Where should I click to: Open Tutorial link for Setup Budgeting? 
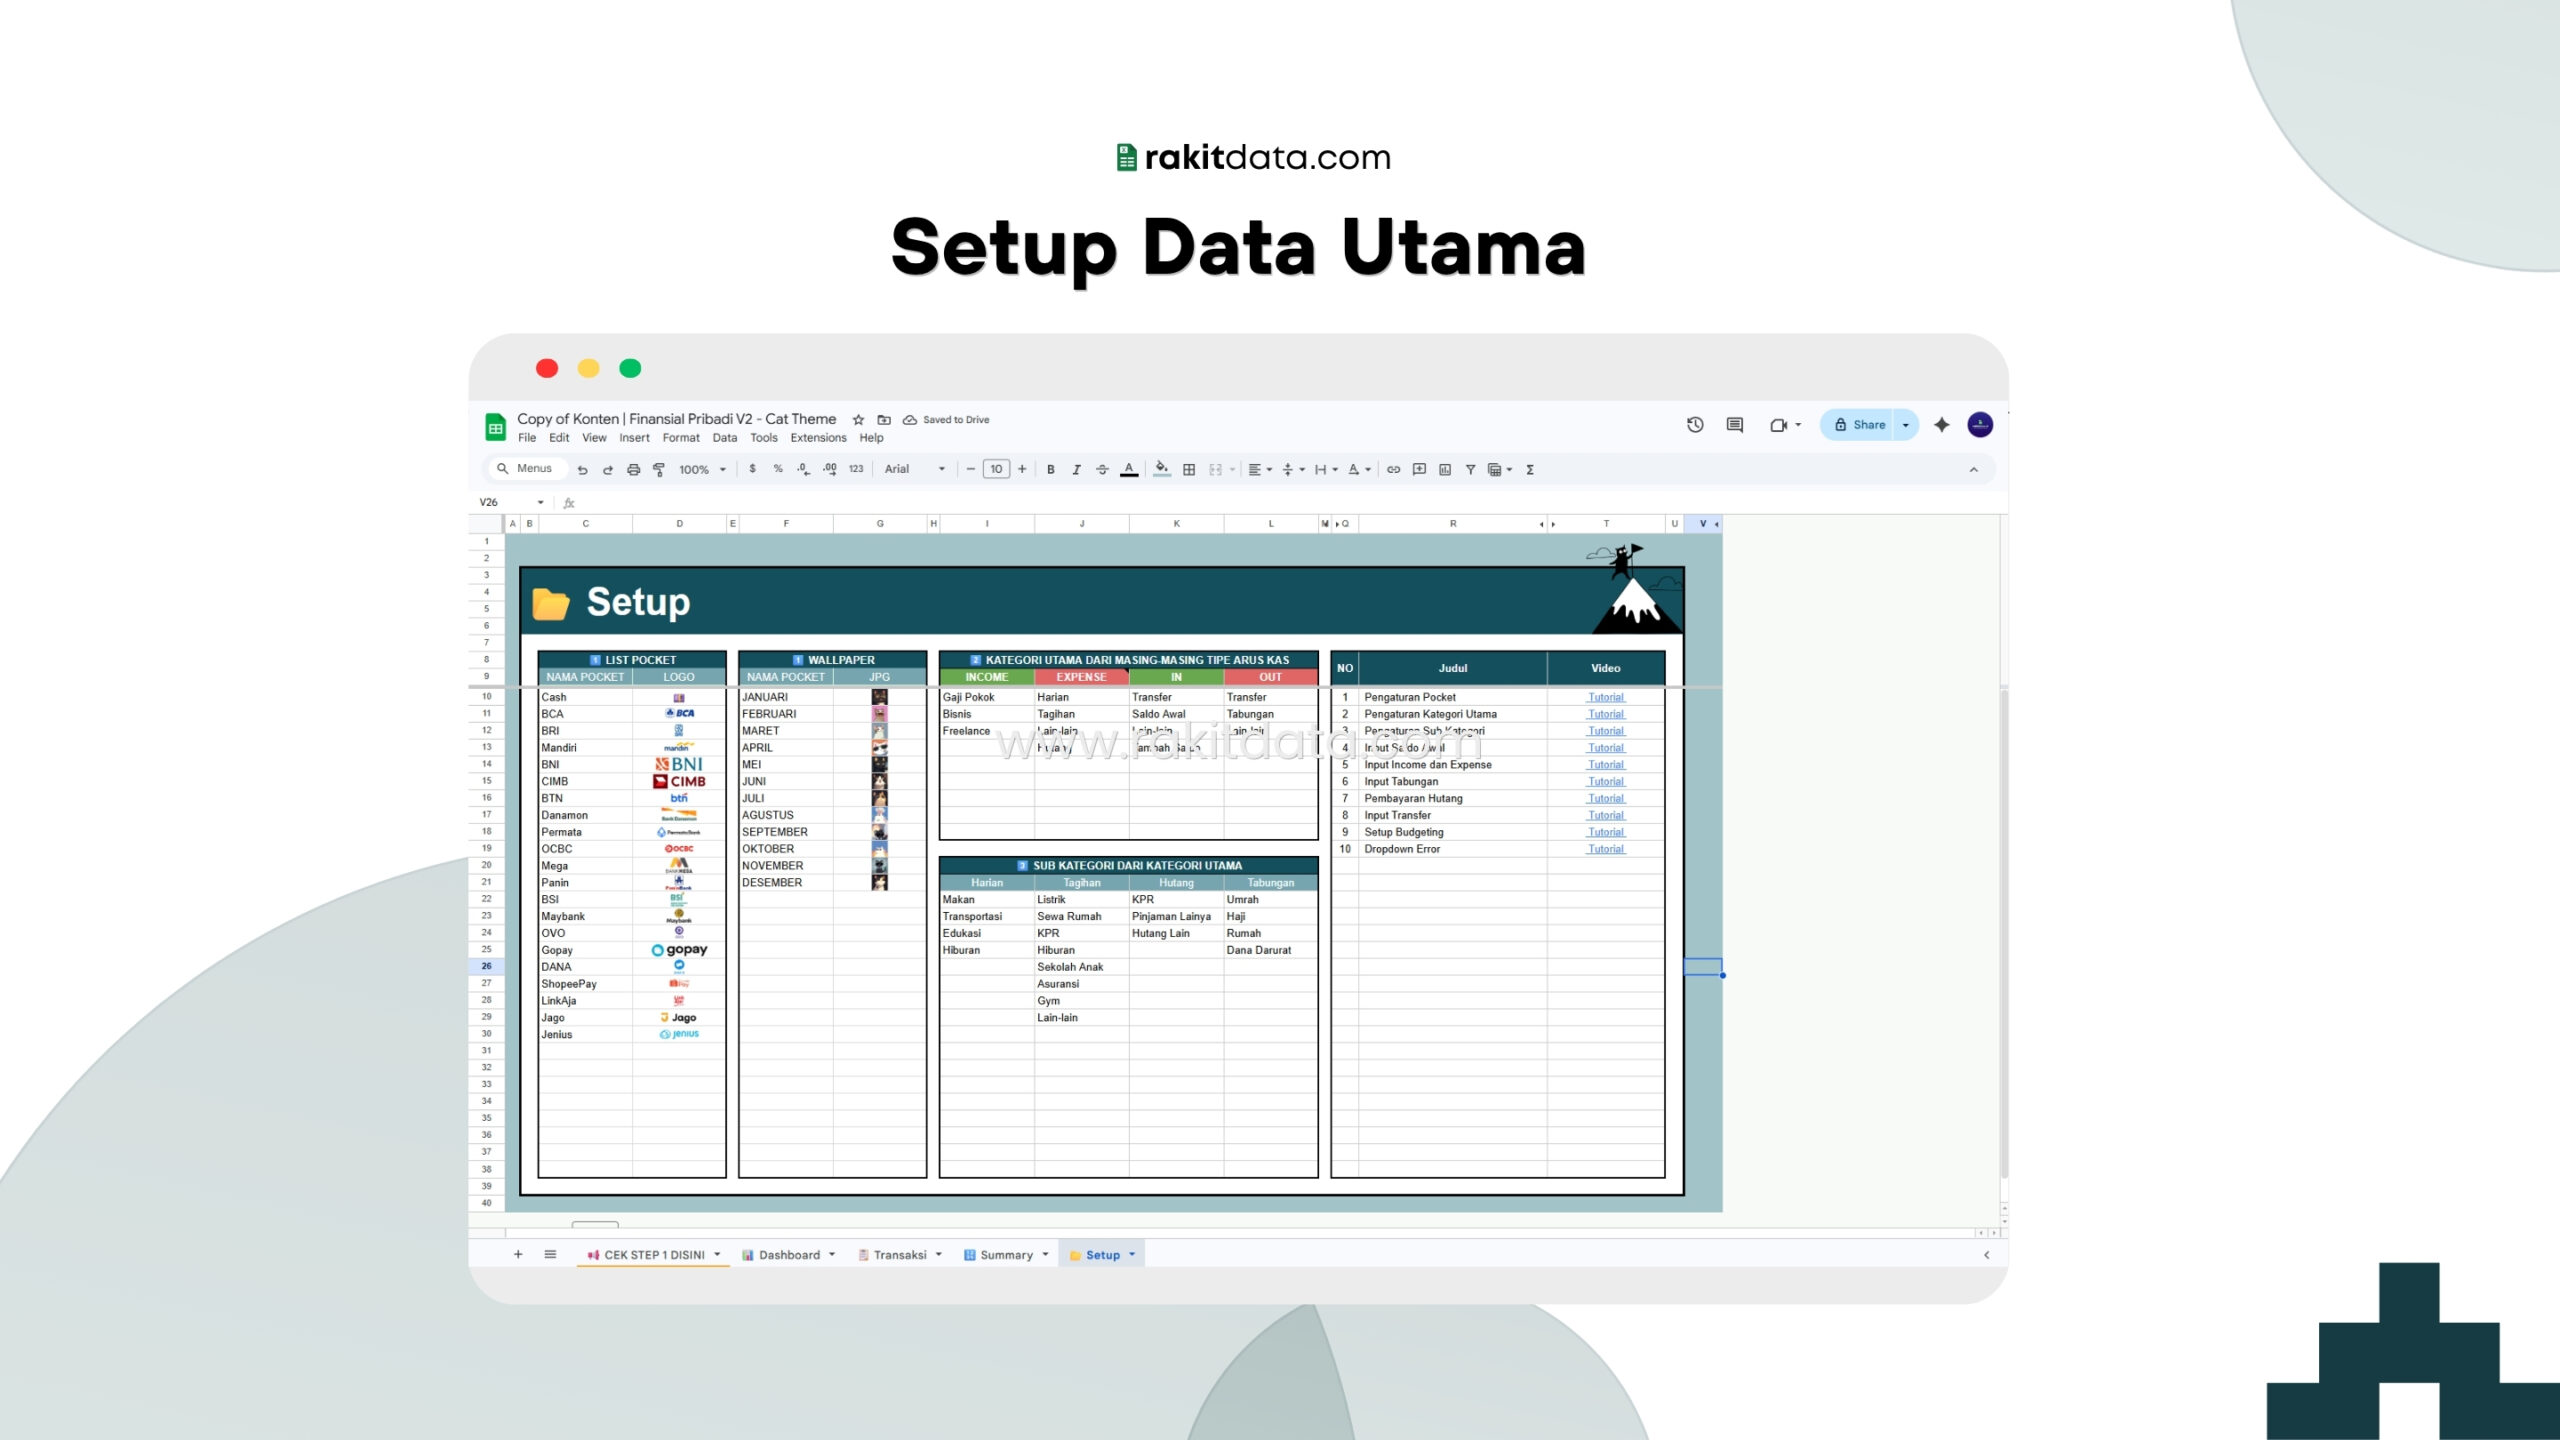coord(1606,832)
